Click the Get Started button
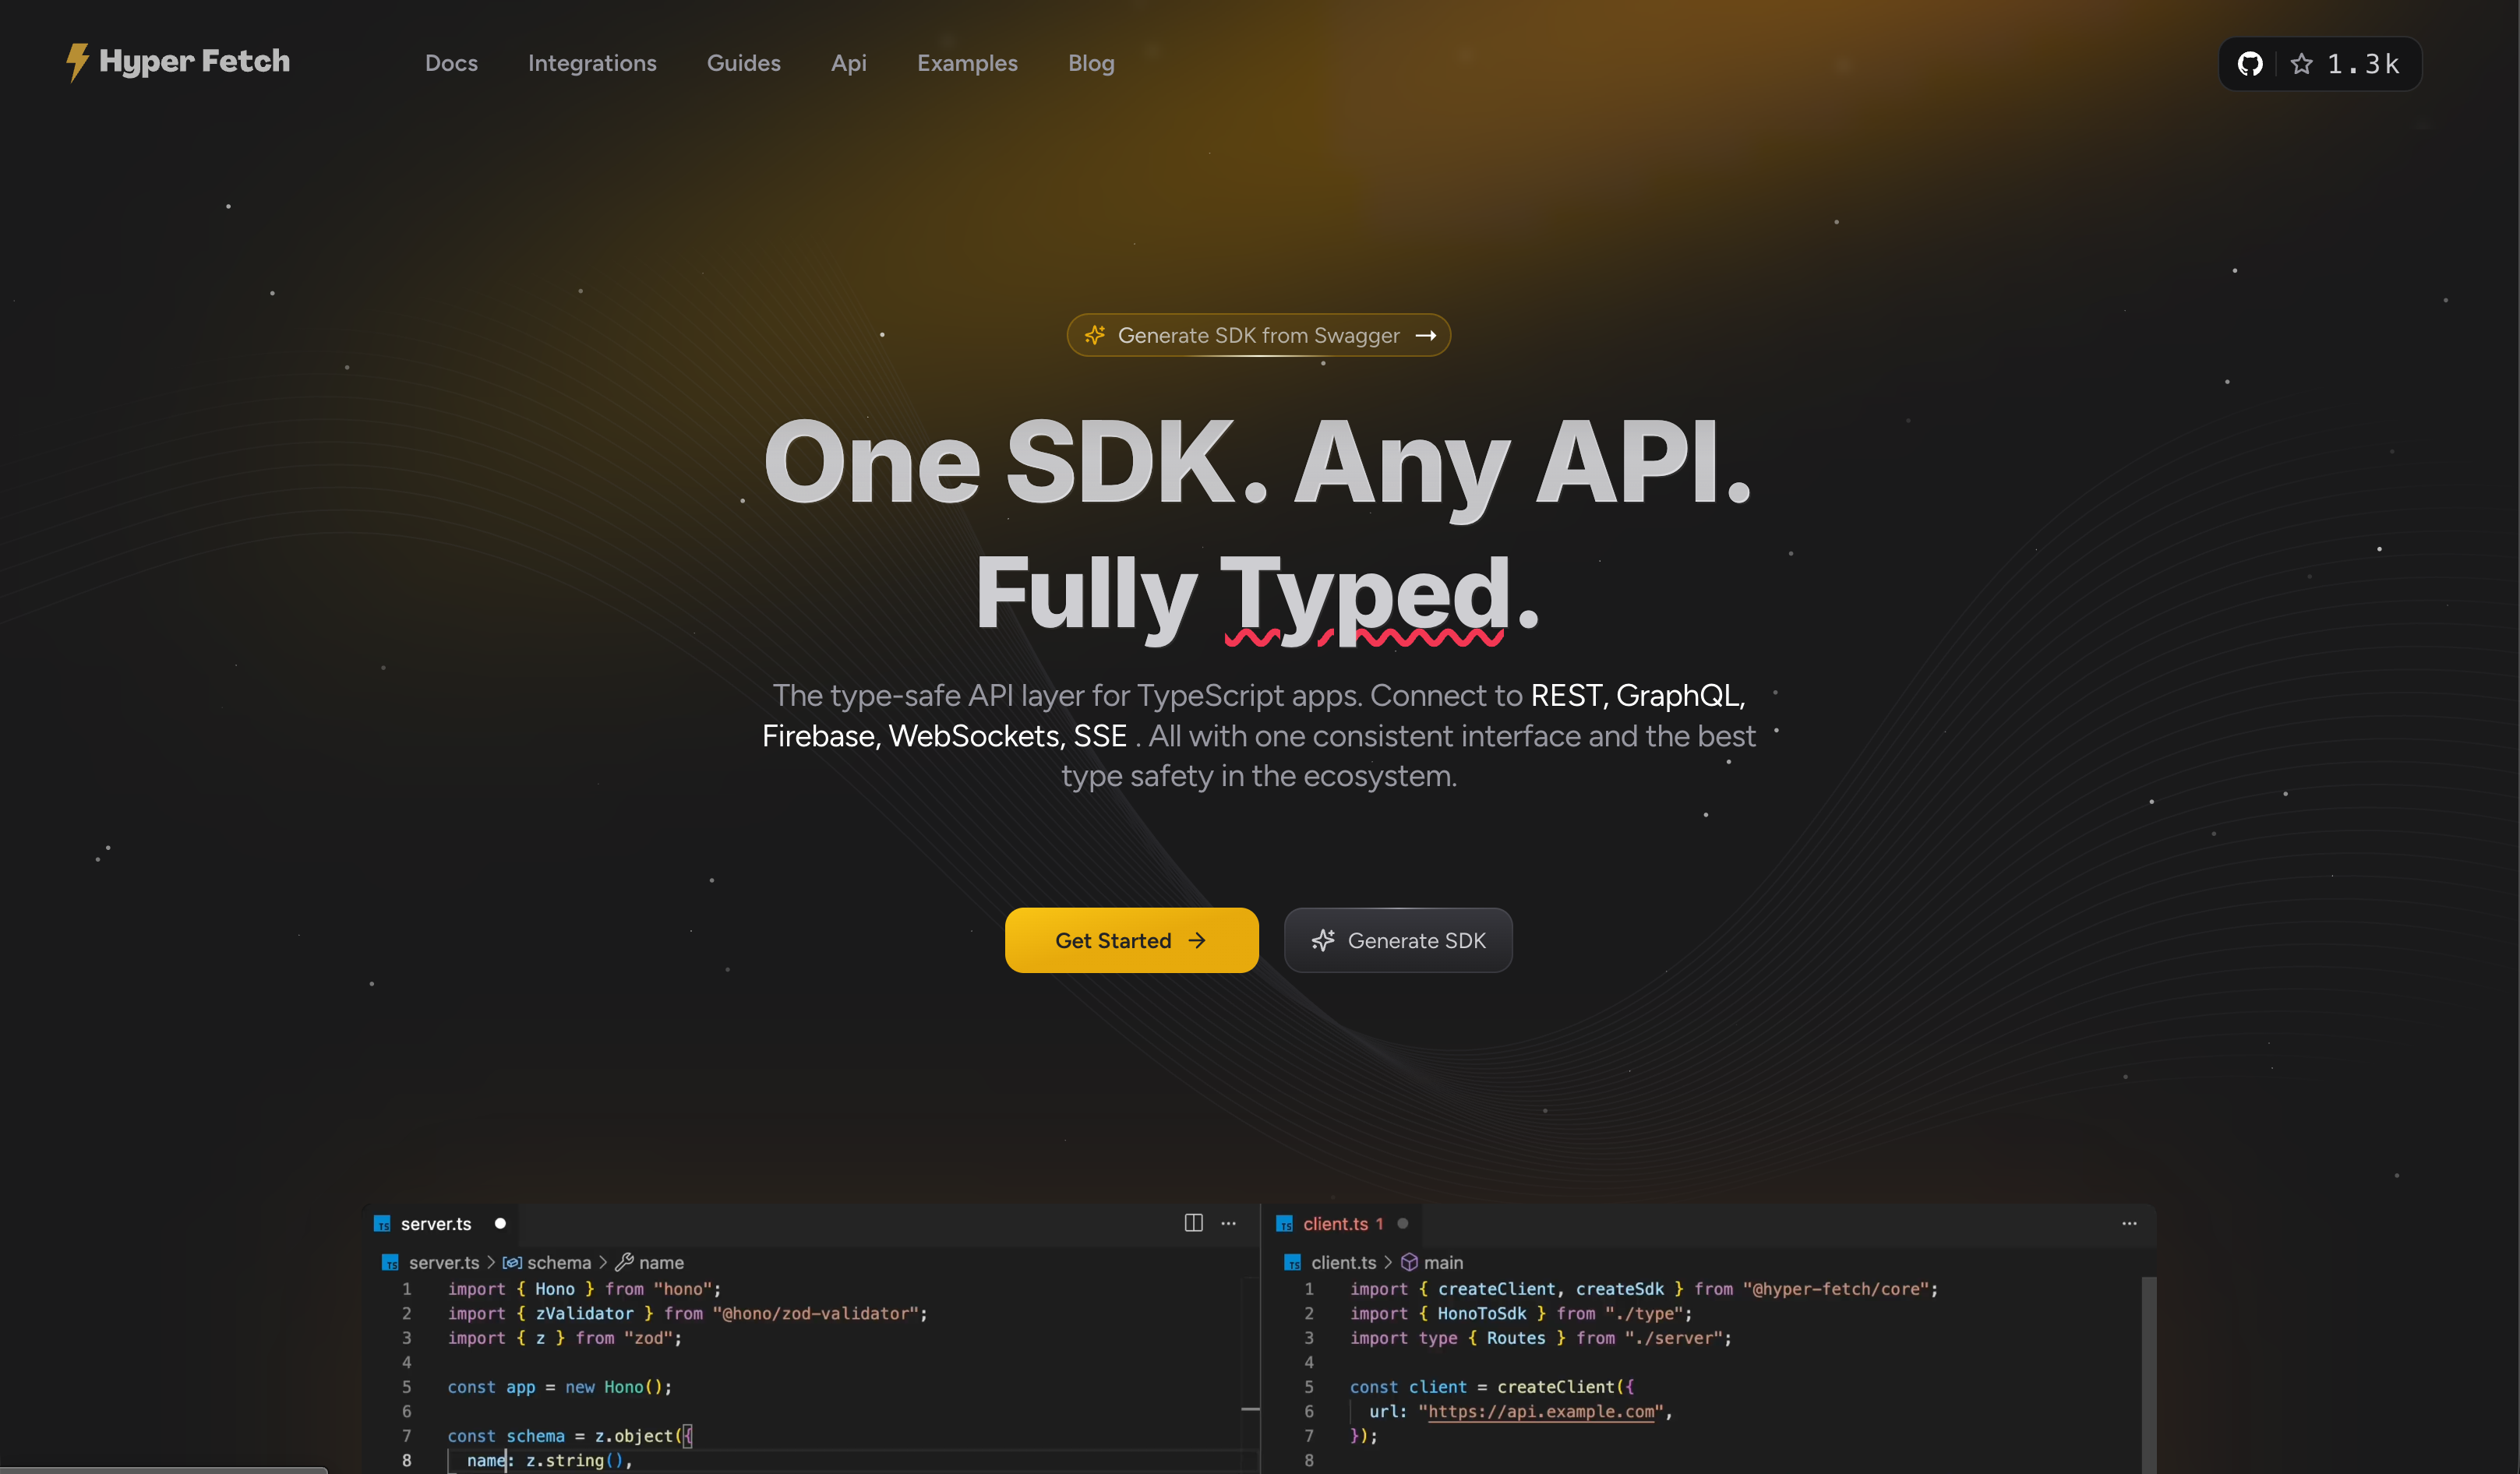The width and height of the screenshot is (2520, 1474). pos(1131,940)
